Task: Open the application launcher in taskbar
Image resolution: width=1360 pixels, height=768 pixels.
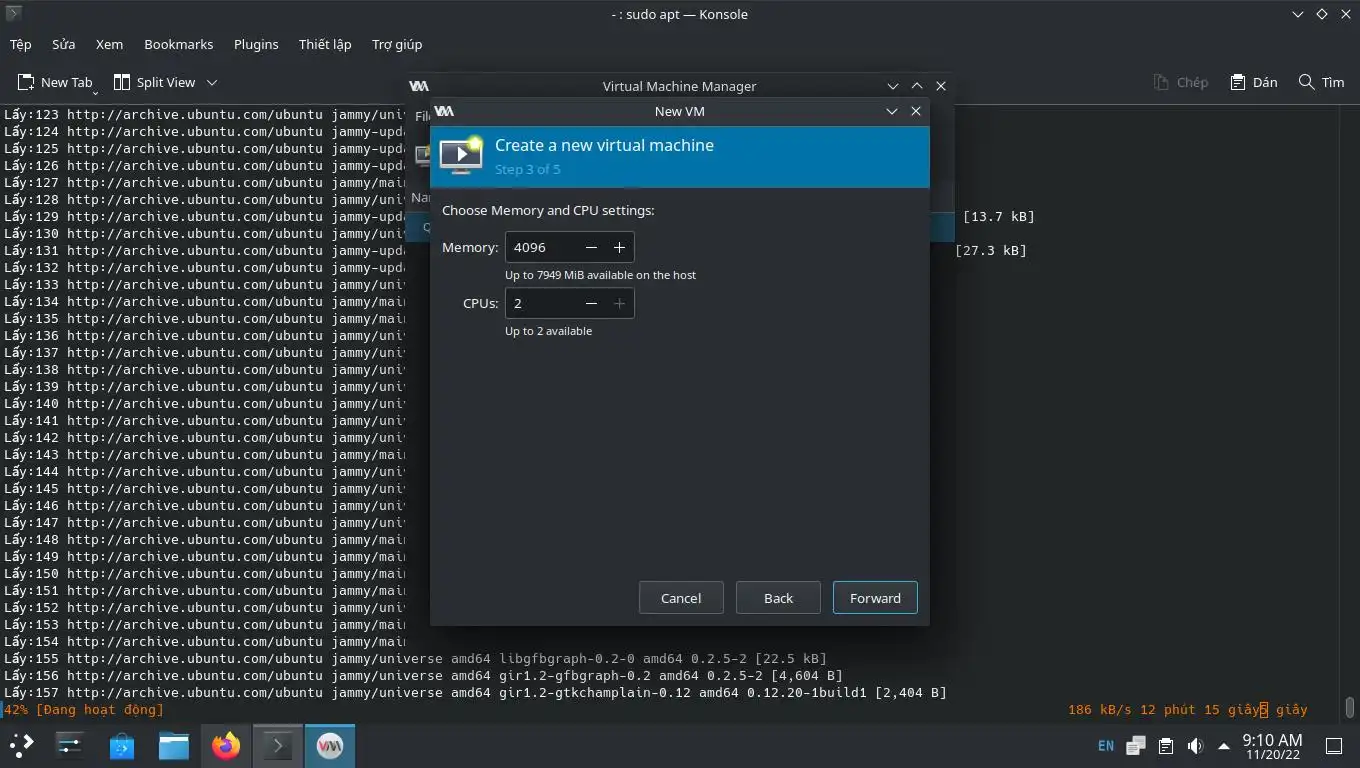Action: coord(22,745)
